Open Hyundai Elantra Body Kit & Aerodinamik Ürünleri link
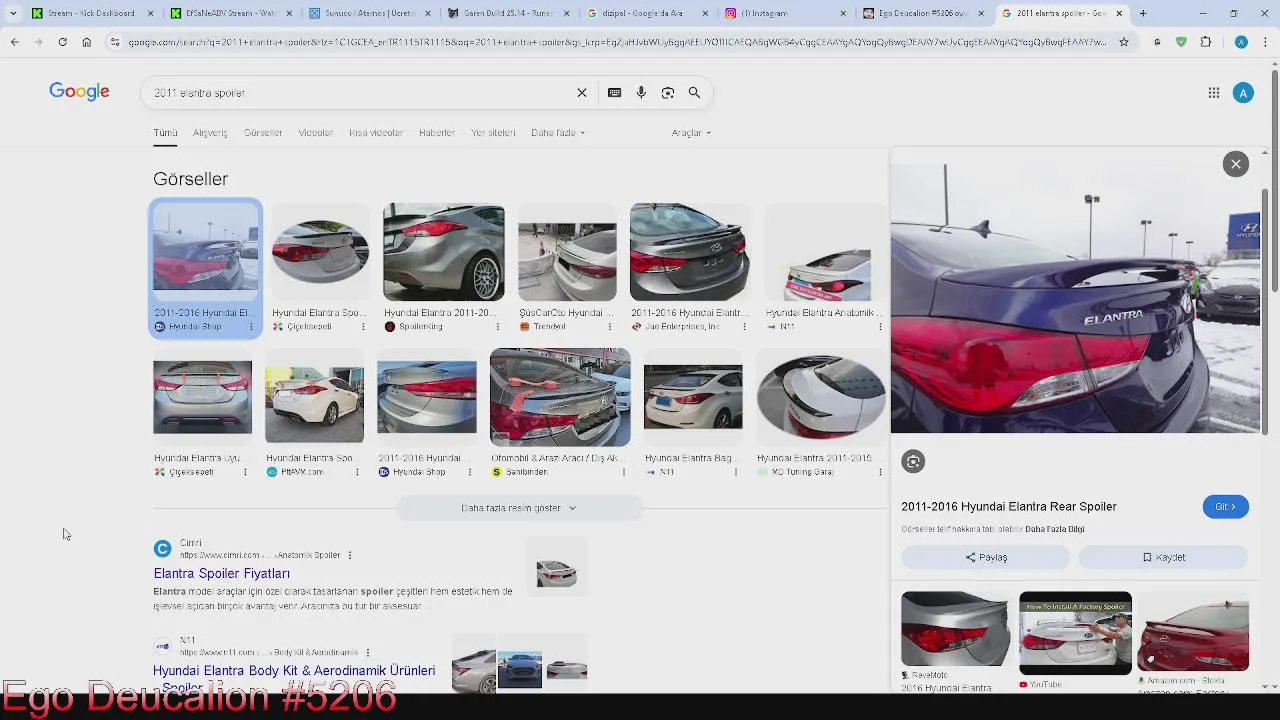The height and width of the screenshot is (720, 1280). (294, 670)
